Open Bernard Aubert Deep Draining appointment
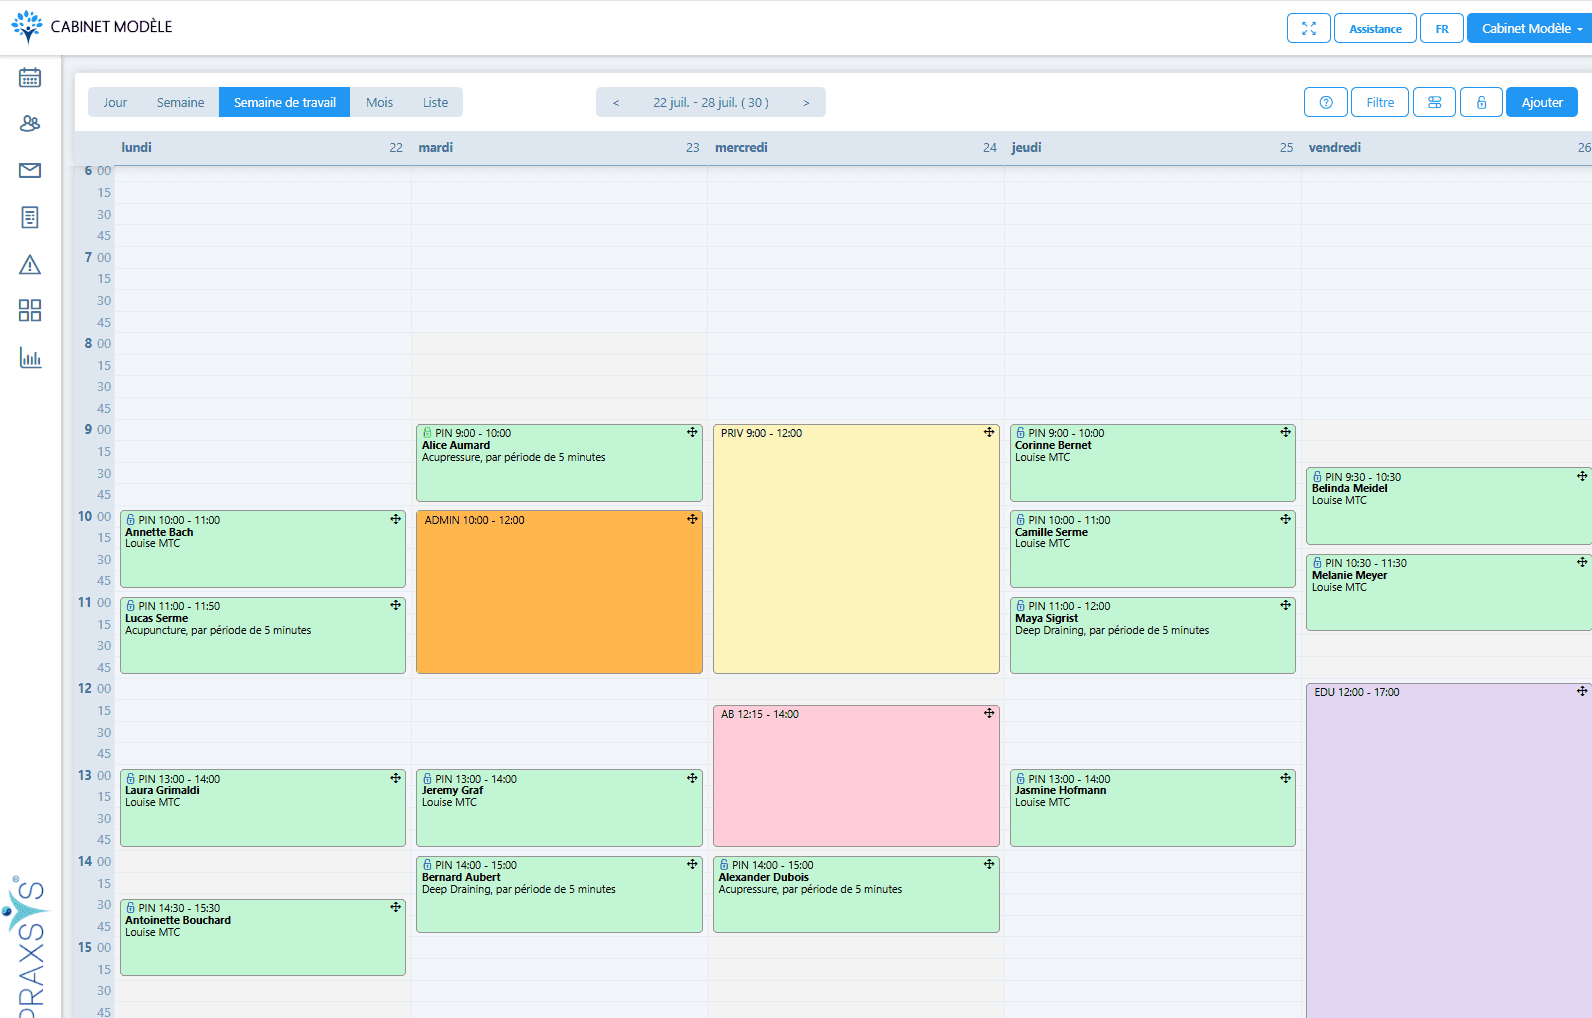Screen dimensions: 1592x1018 559,894
